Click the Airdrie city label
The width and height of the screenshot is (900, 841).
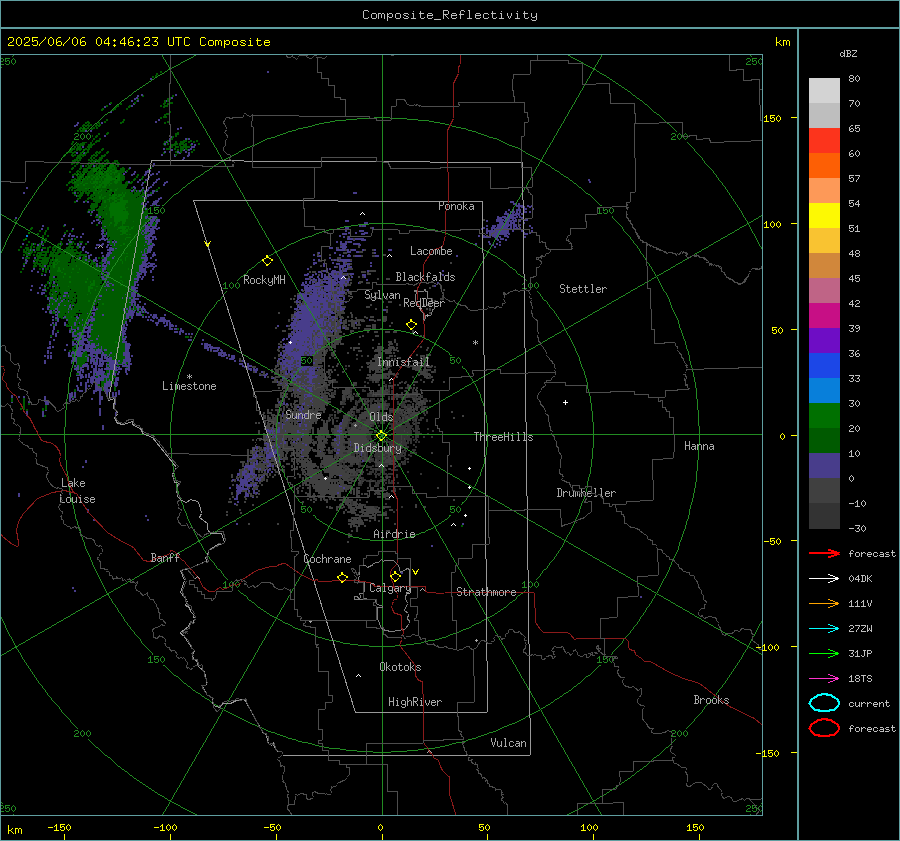[394, 534]
